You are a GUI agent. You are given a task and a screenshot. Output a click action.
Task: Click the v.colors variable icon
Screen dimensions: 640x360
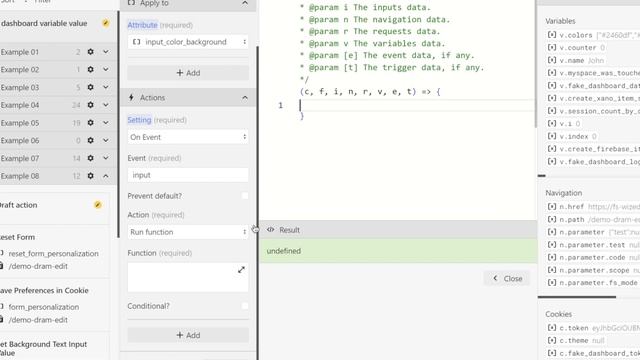tap(551, 35)
